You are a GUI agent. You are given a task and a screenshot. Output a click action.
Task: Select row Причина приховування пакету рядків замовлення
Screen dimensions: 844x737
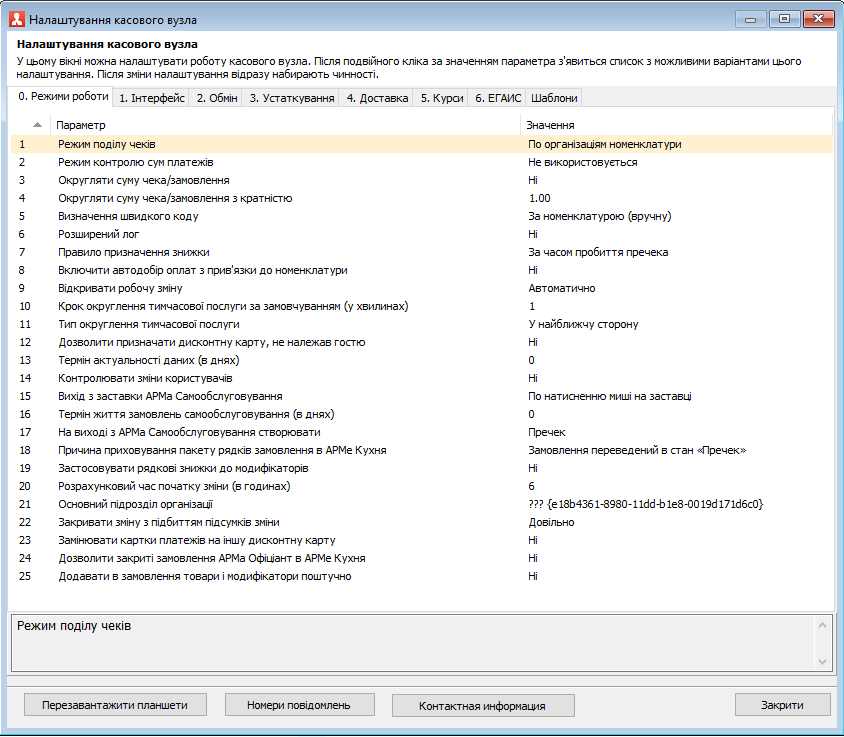pyautogui.click(x=421, y=450)
